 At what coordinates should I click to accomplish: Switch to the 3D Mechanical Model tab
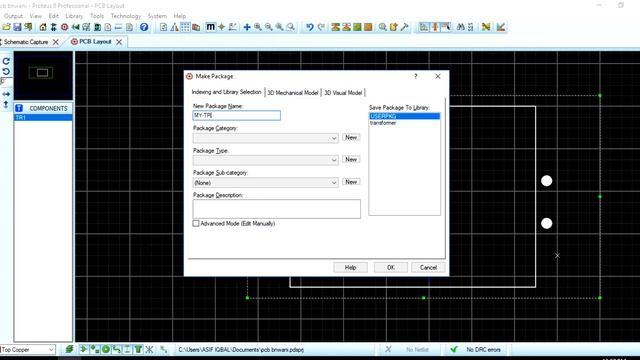[293, 93]
